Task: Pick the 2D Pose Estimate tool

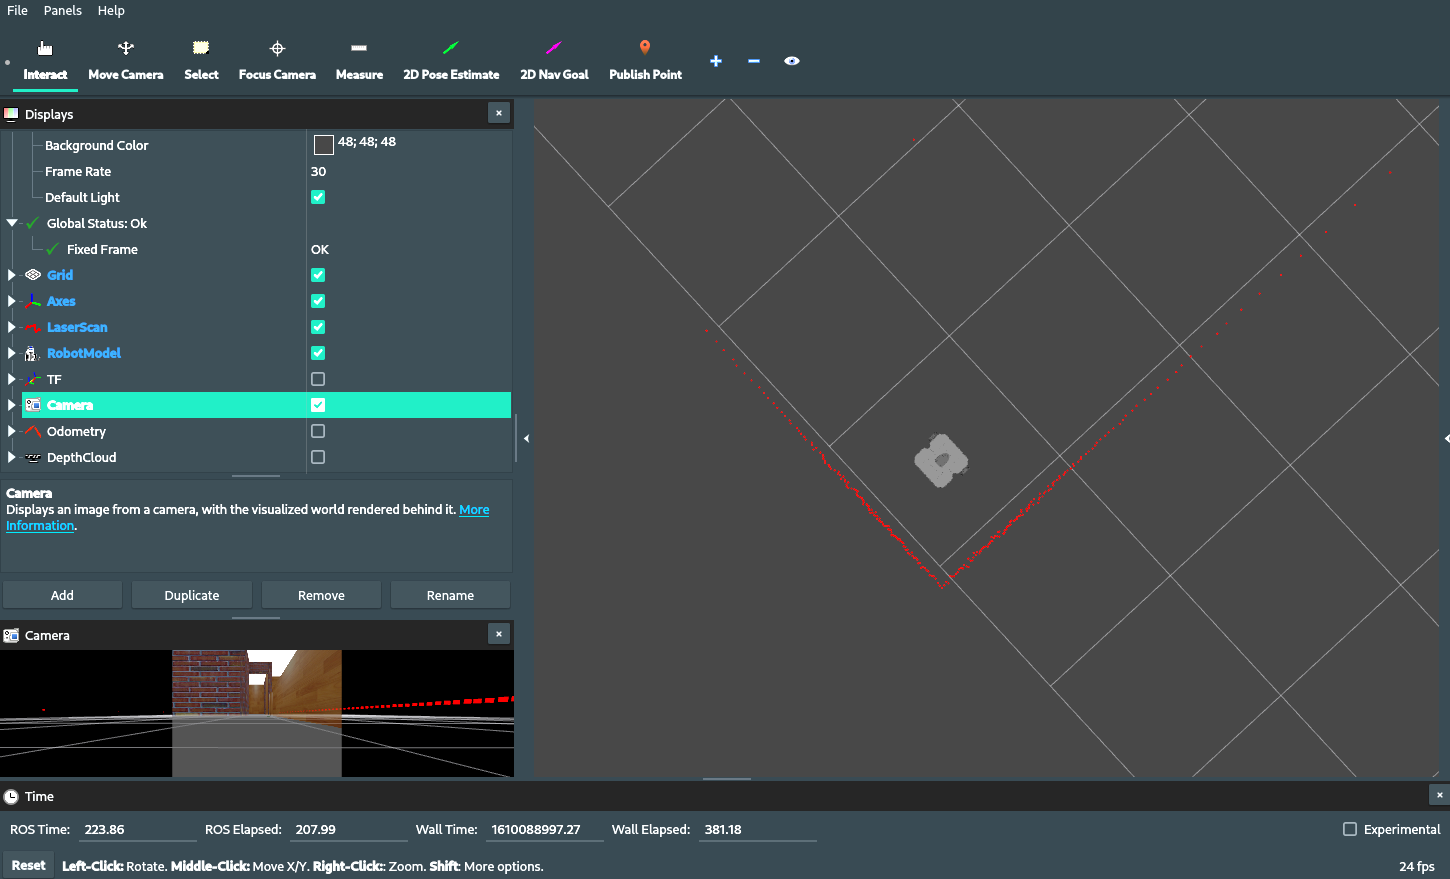Action: [x=451, y=61]
